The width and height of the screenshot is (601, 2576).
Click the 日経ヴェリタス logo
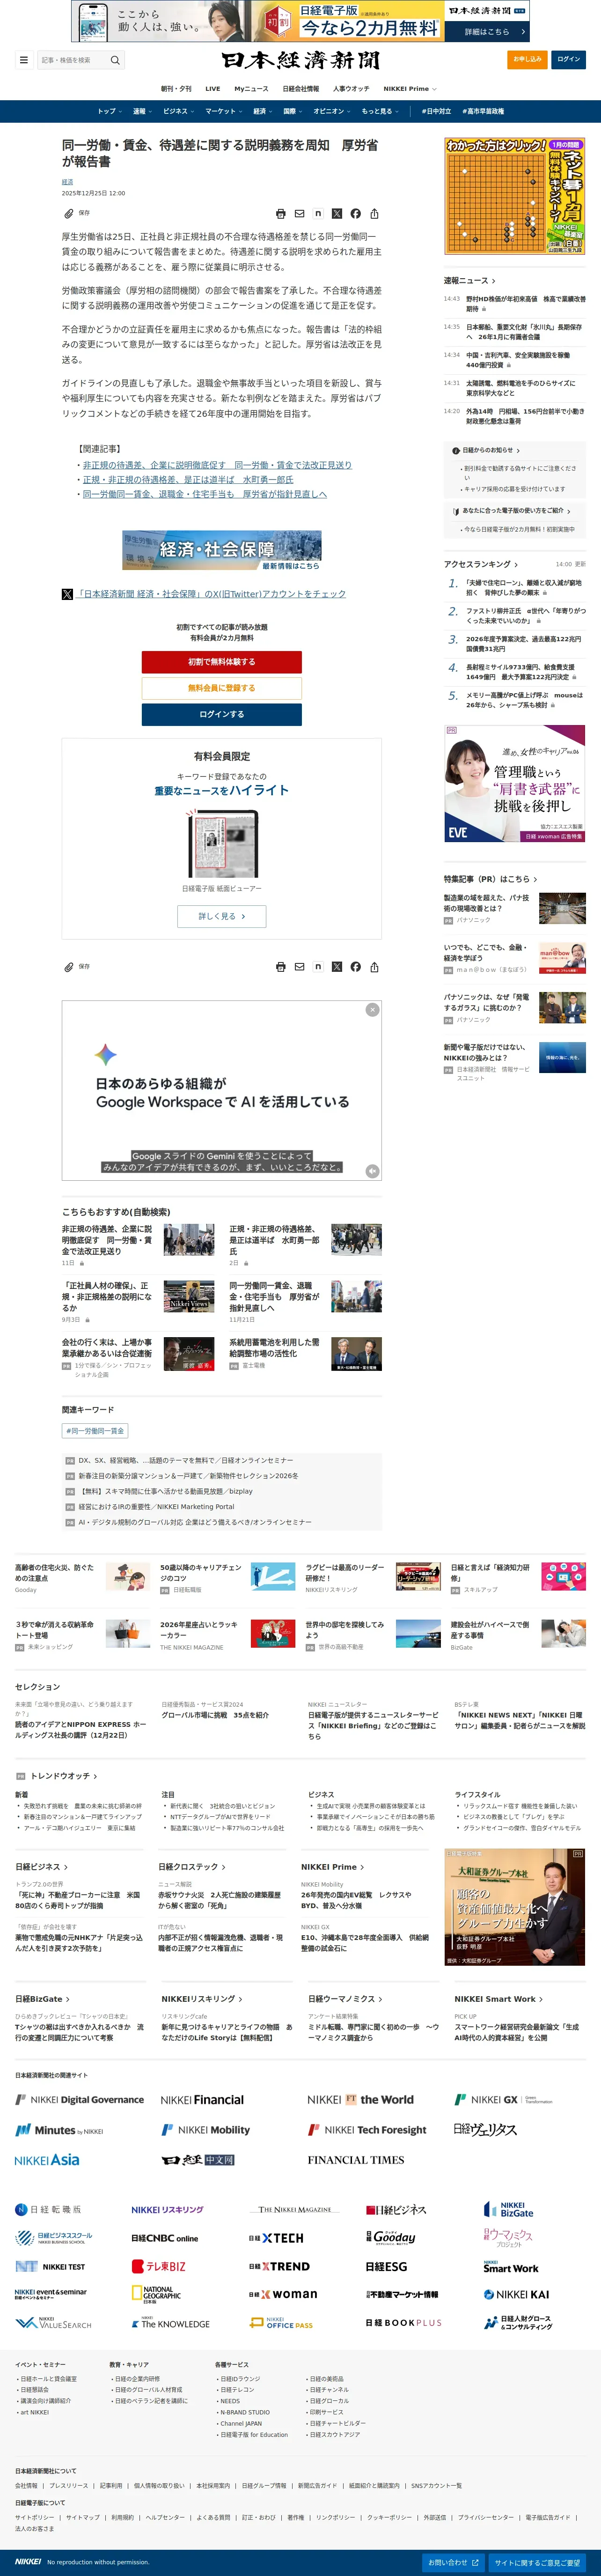click(x=485, y=2130)
